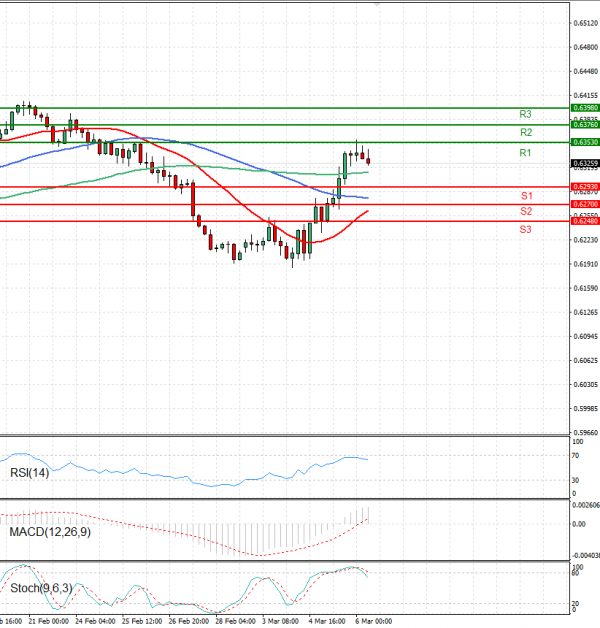
Task: Click the S2 support label
Action: pos(525,212)
